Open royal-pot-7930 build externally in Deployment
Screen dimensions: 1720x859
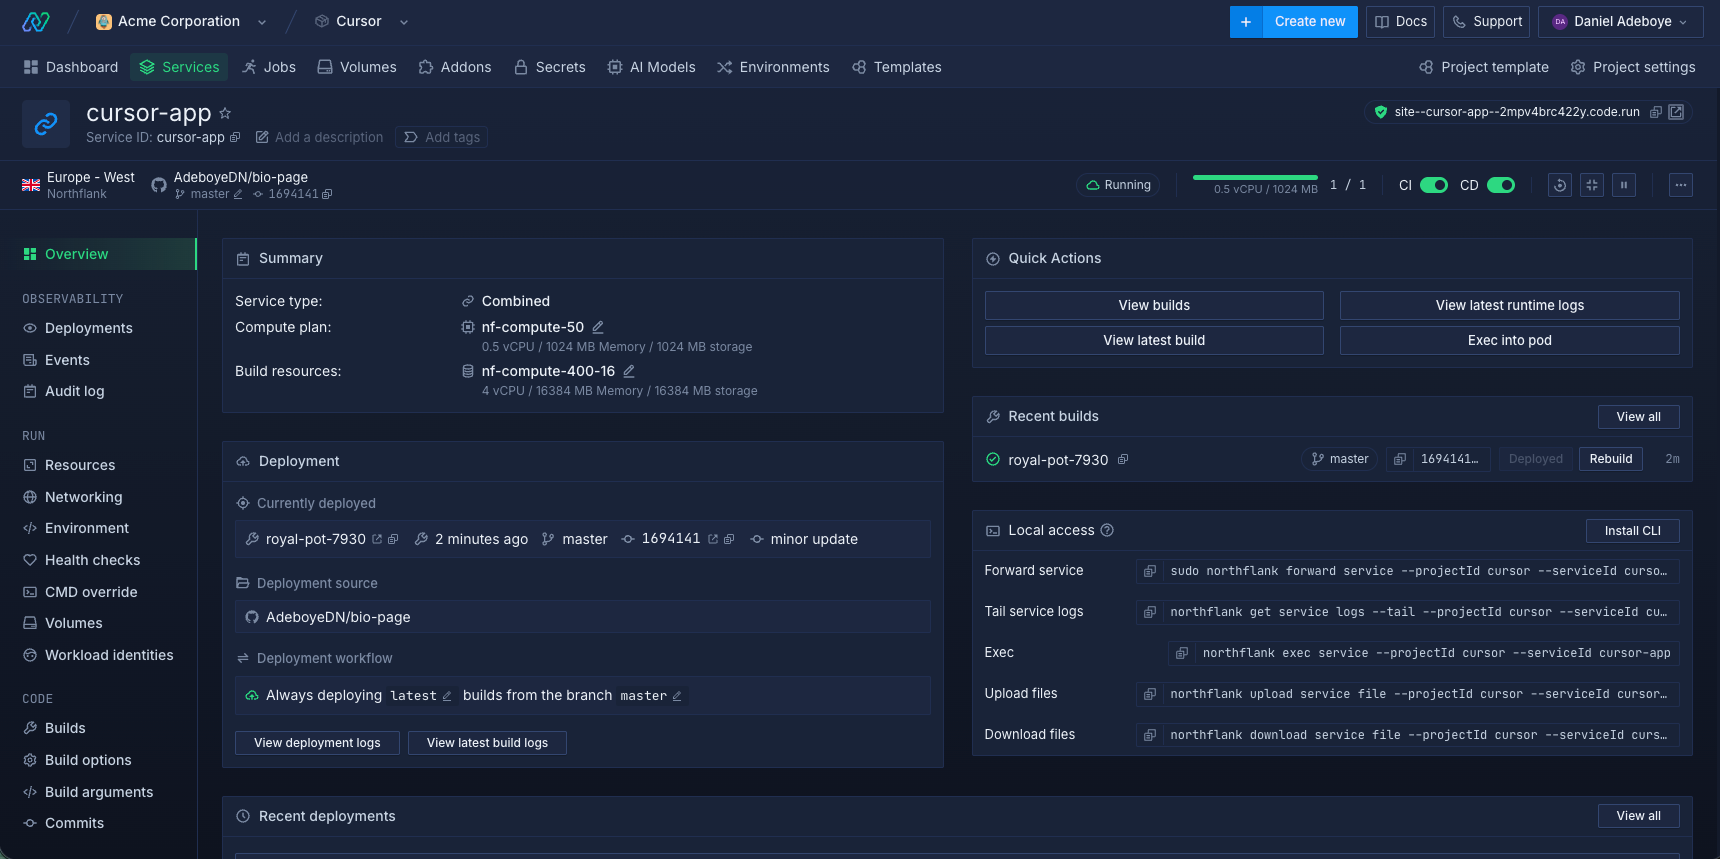(377, 539)
